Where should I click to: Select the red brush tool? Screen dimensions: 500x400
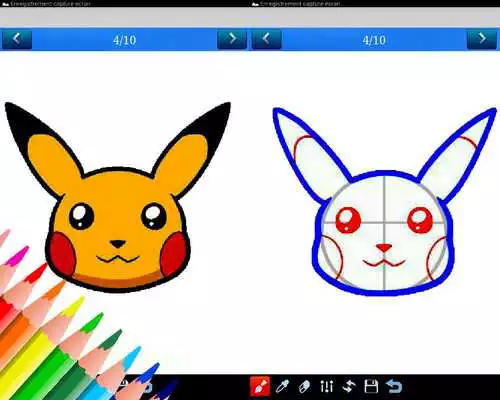tap(260, 386)
